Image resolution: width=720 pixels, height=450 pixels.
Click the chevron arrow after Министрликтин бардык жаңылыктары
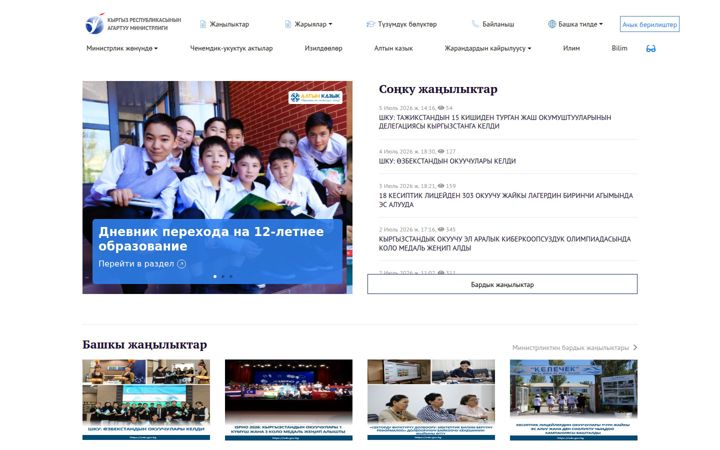(x=635, y=348)
